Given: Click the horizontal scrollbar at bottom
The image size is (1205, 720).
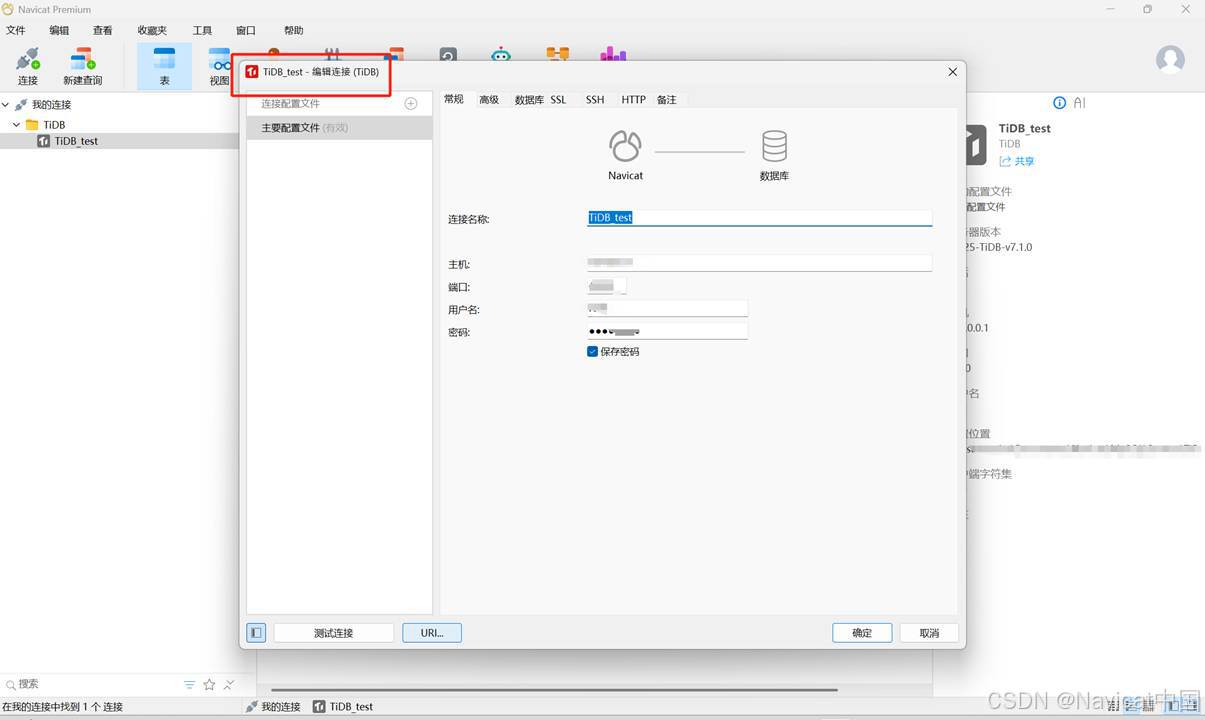Looking at the screenshot, I should [554, 690].
